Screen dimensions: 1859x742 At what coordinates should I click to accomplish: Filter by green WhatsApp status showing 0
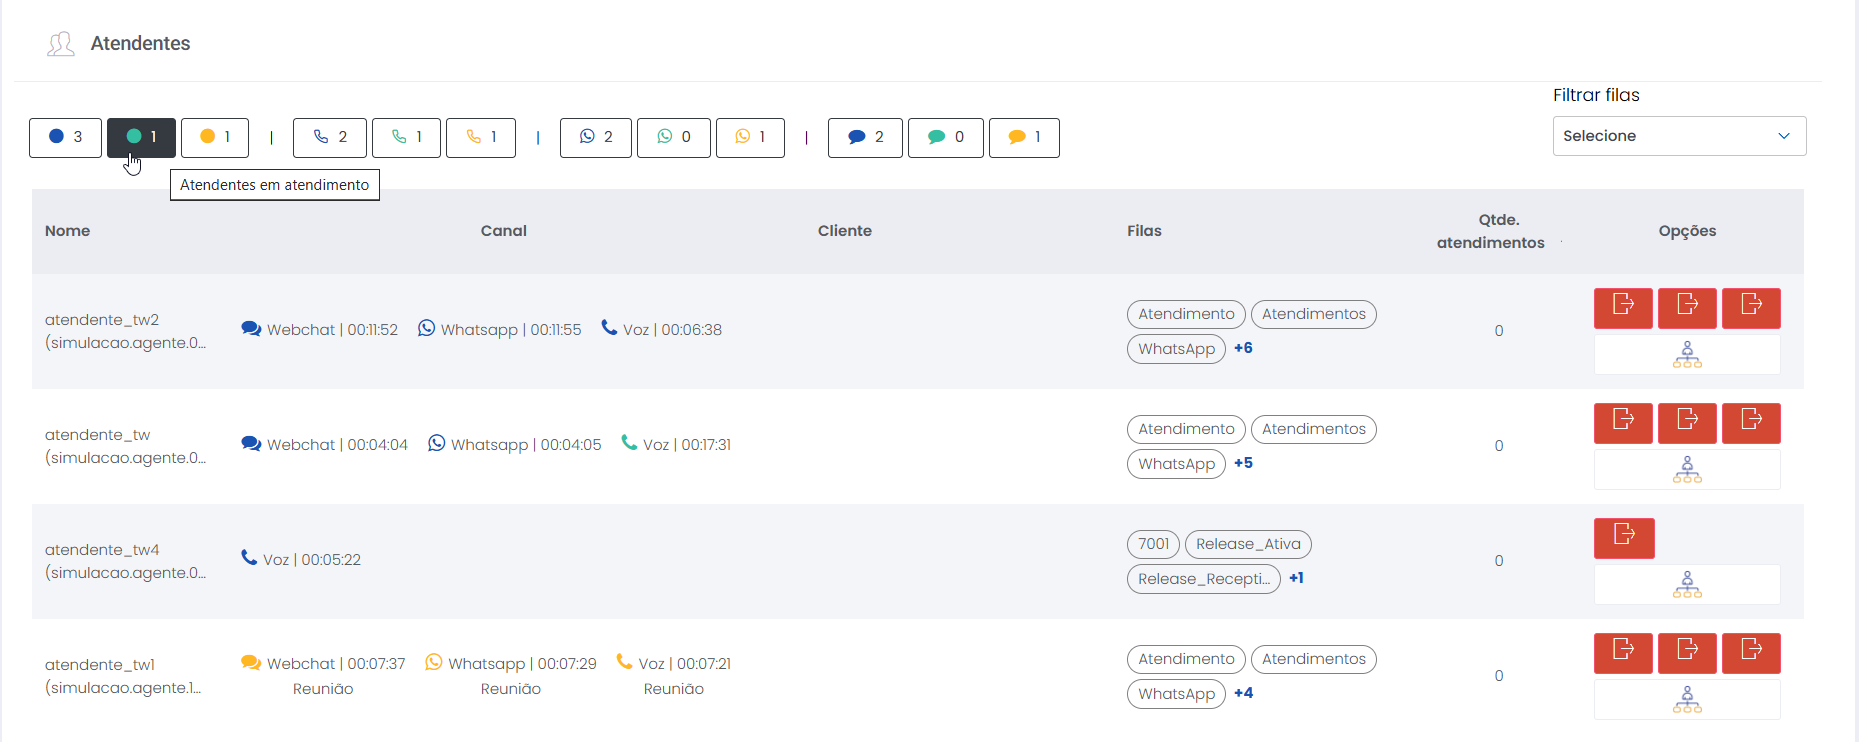tap(673, 137)
